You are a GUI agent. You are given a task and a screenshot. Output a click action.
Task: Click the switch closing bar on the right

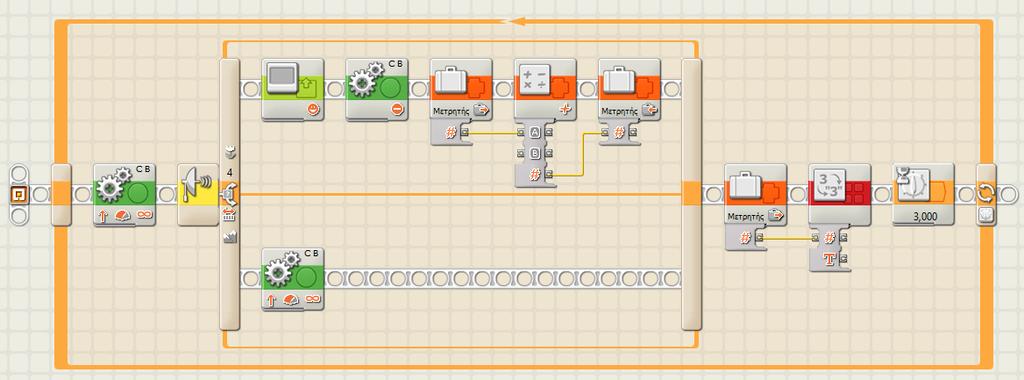pyautogui.click(x=691, y=195)
